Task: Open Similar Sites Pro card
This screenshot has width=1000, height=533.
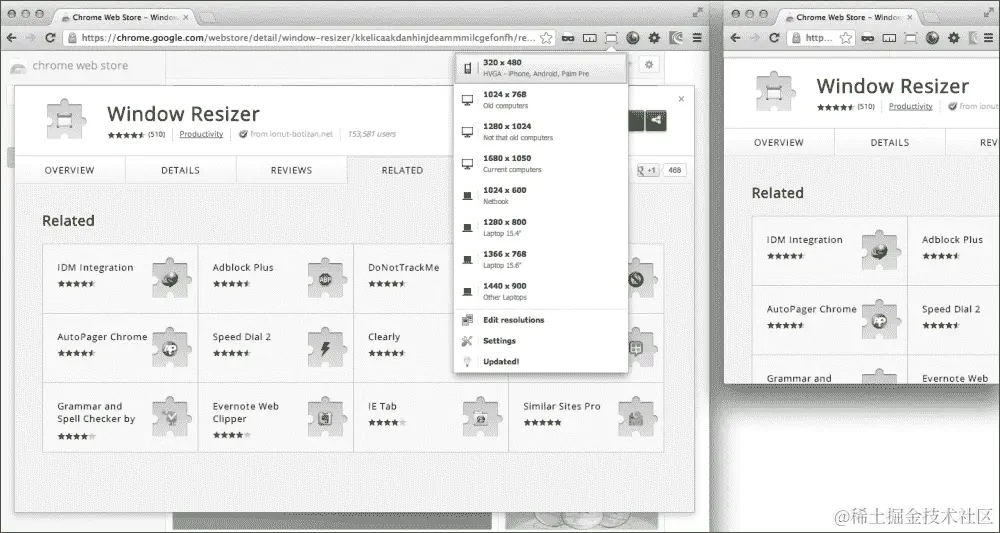Action: tap(586, 418)
